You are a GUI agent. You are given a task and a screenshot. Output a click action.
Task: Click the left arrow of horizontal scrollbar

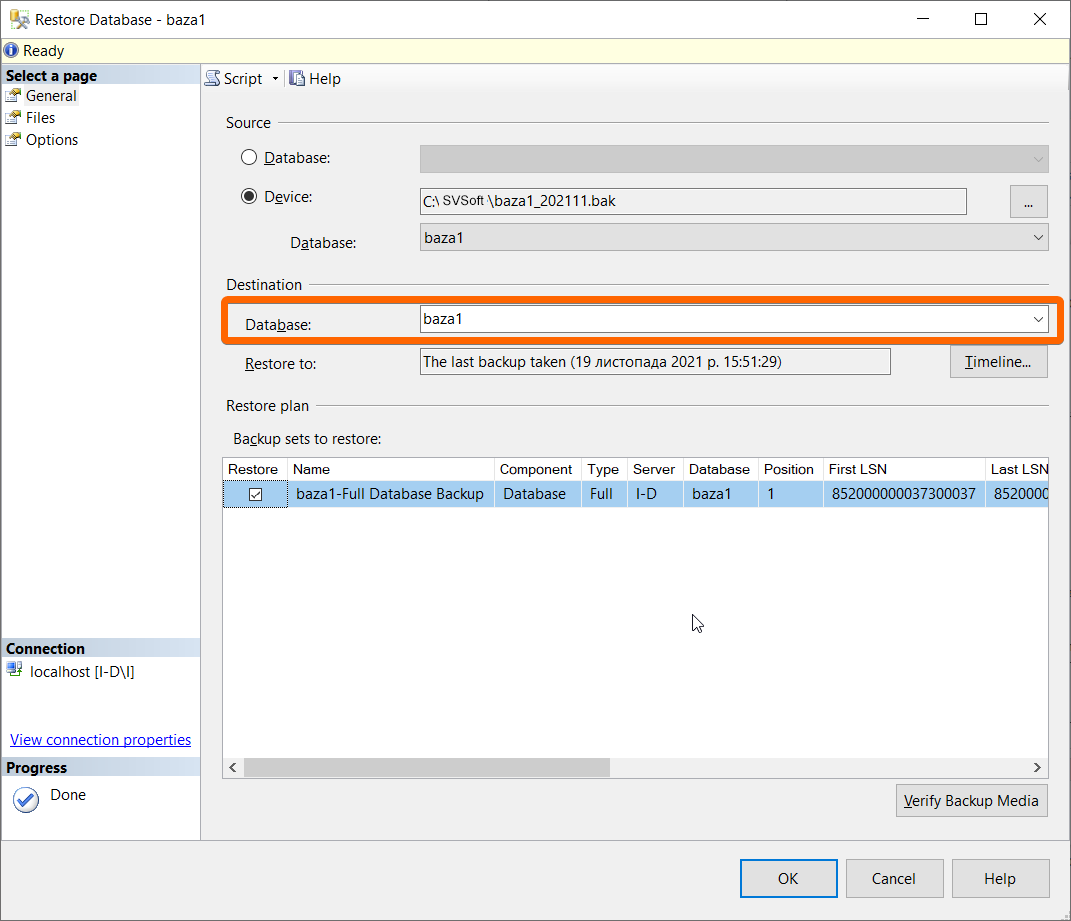233,767
